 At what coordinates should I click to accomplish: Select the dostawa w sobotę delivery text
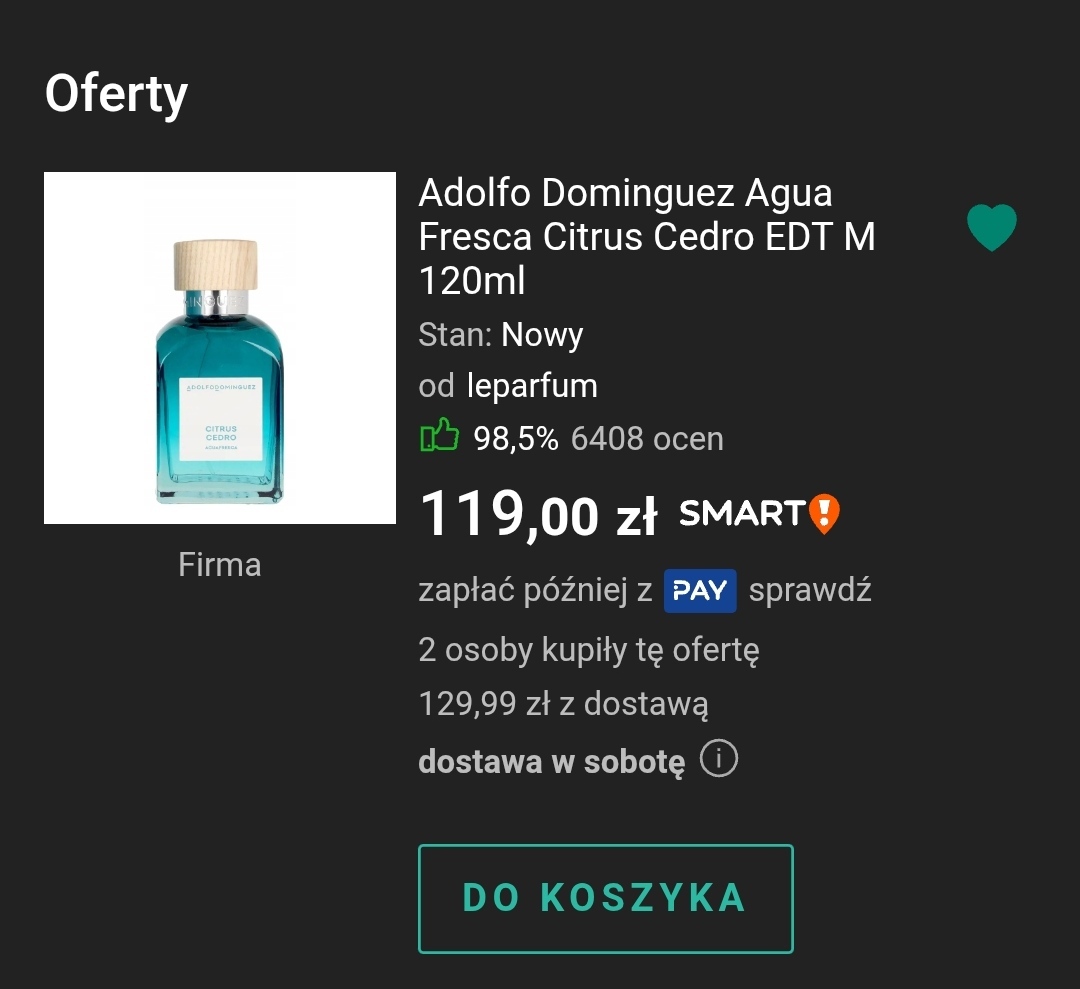coord(551,761)
